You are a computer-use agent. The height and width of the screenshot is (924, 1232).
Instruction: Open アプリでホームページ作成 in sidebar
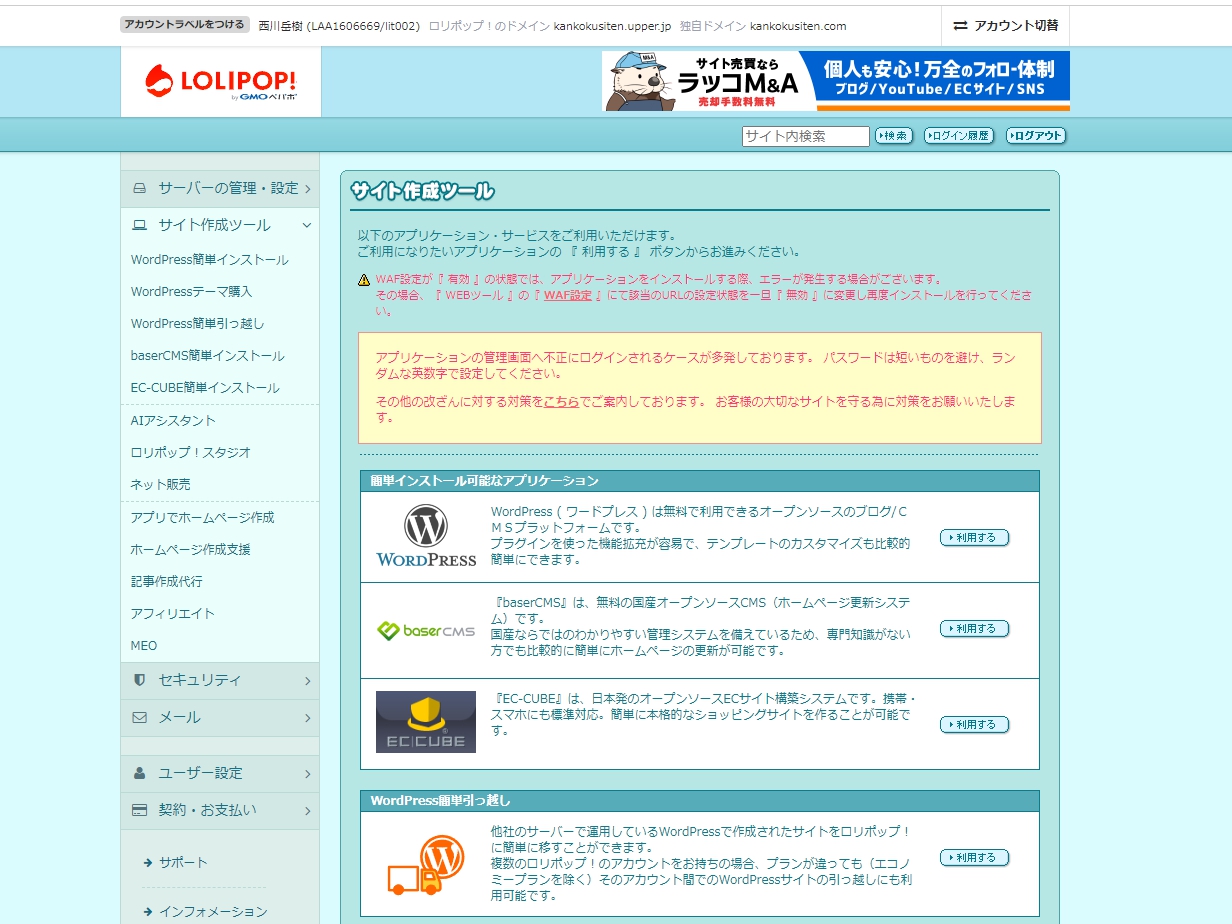pos(203,518)
